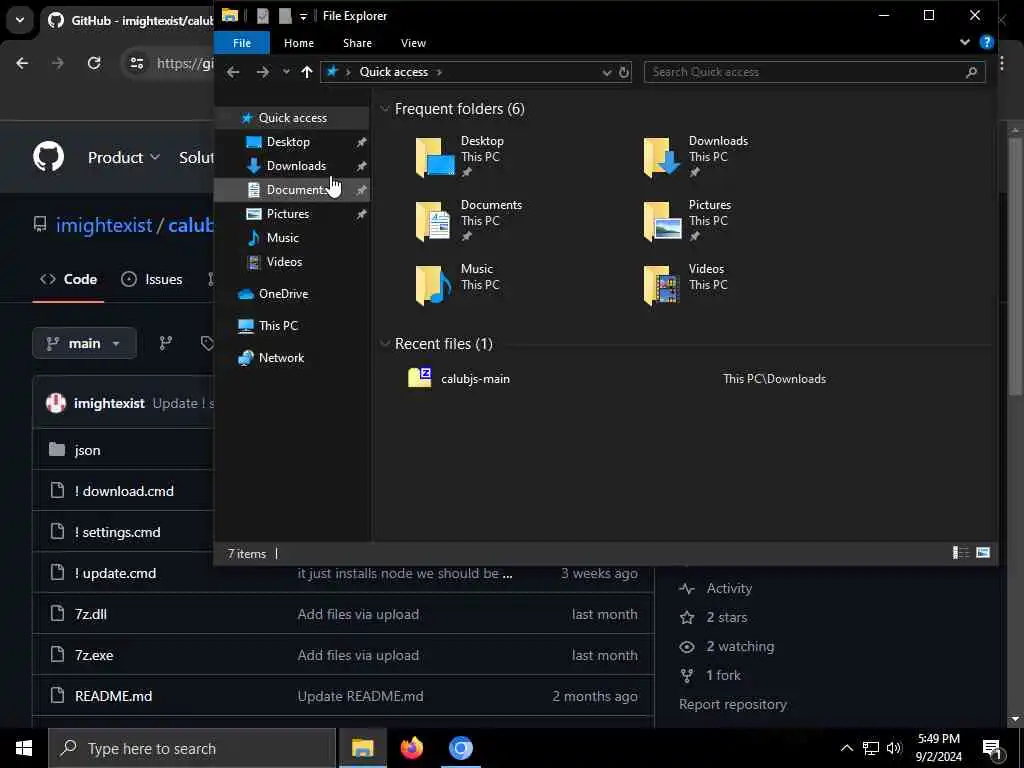This screenshot has width=1024, height=768.
Task: Reload the GitHub page in browser
Action: 94,63
